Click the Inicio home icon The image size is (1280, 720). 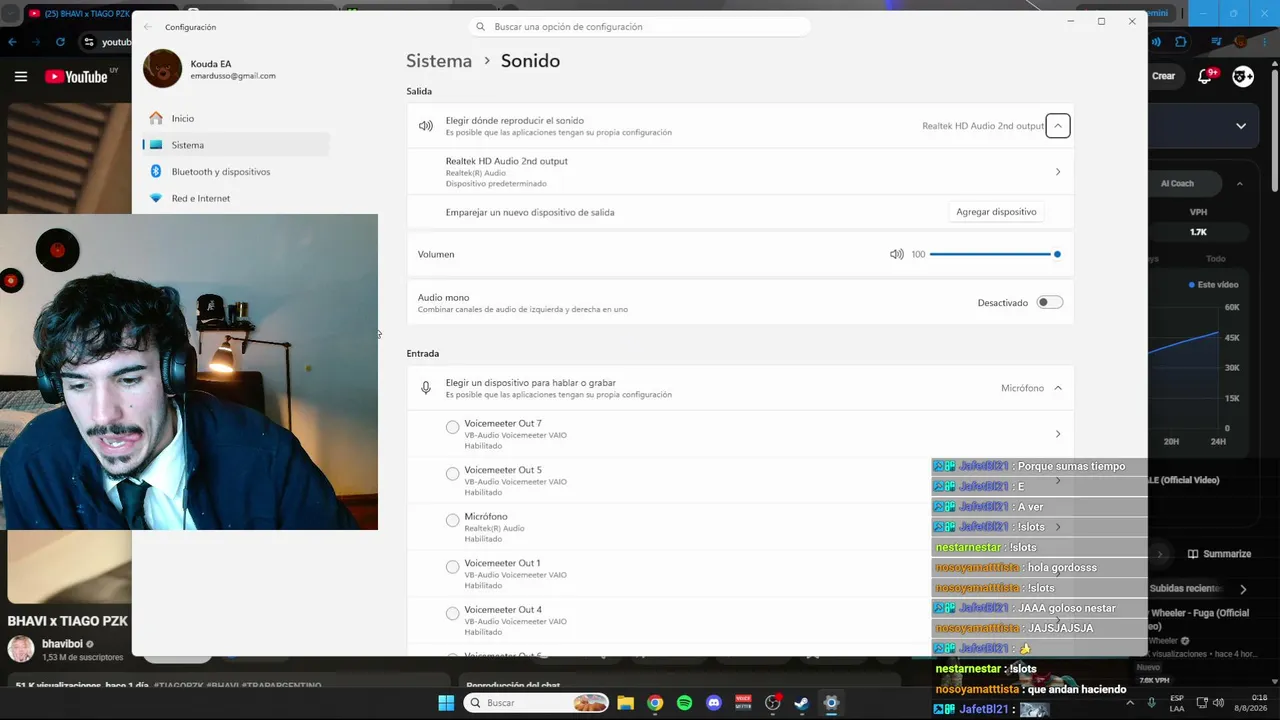(156, 118)
